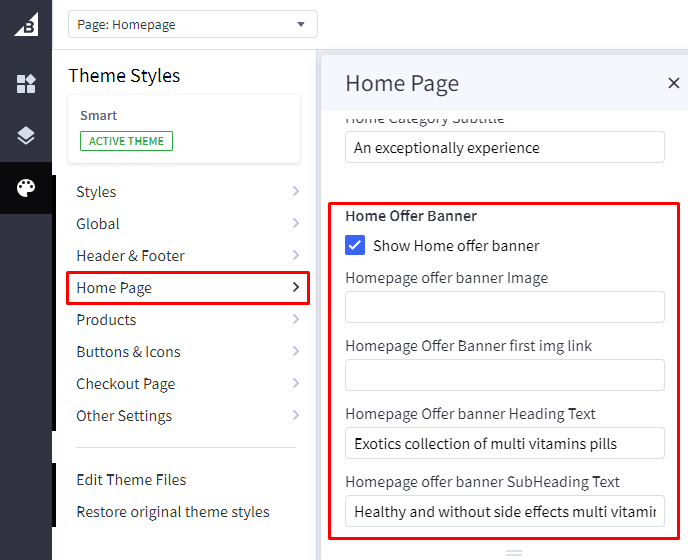Select the theme styles palette icon

click(x=26, y=188)
